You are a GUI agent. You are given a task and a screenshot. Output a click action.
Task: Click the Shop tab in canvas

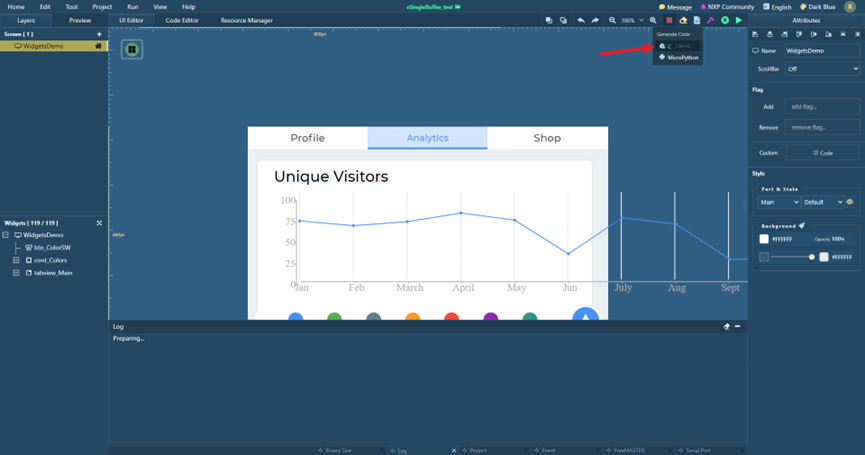(x=547, y=138)
